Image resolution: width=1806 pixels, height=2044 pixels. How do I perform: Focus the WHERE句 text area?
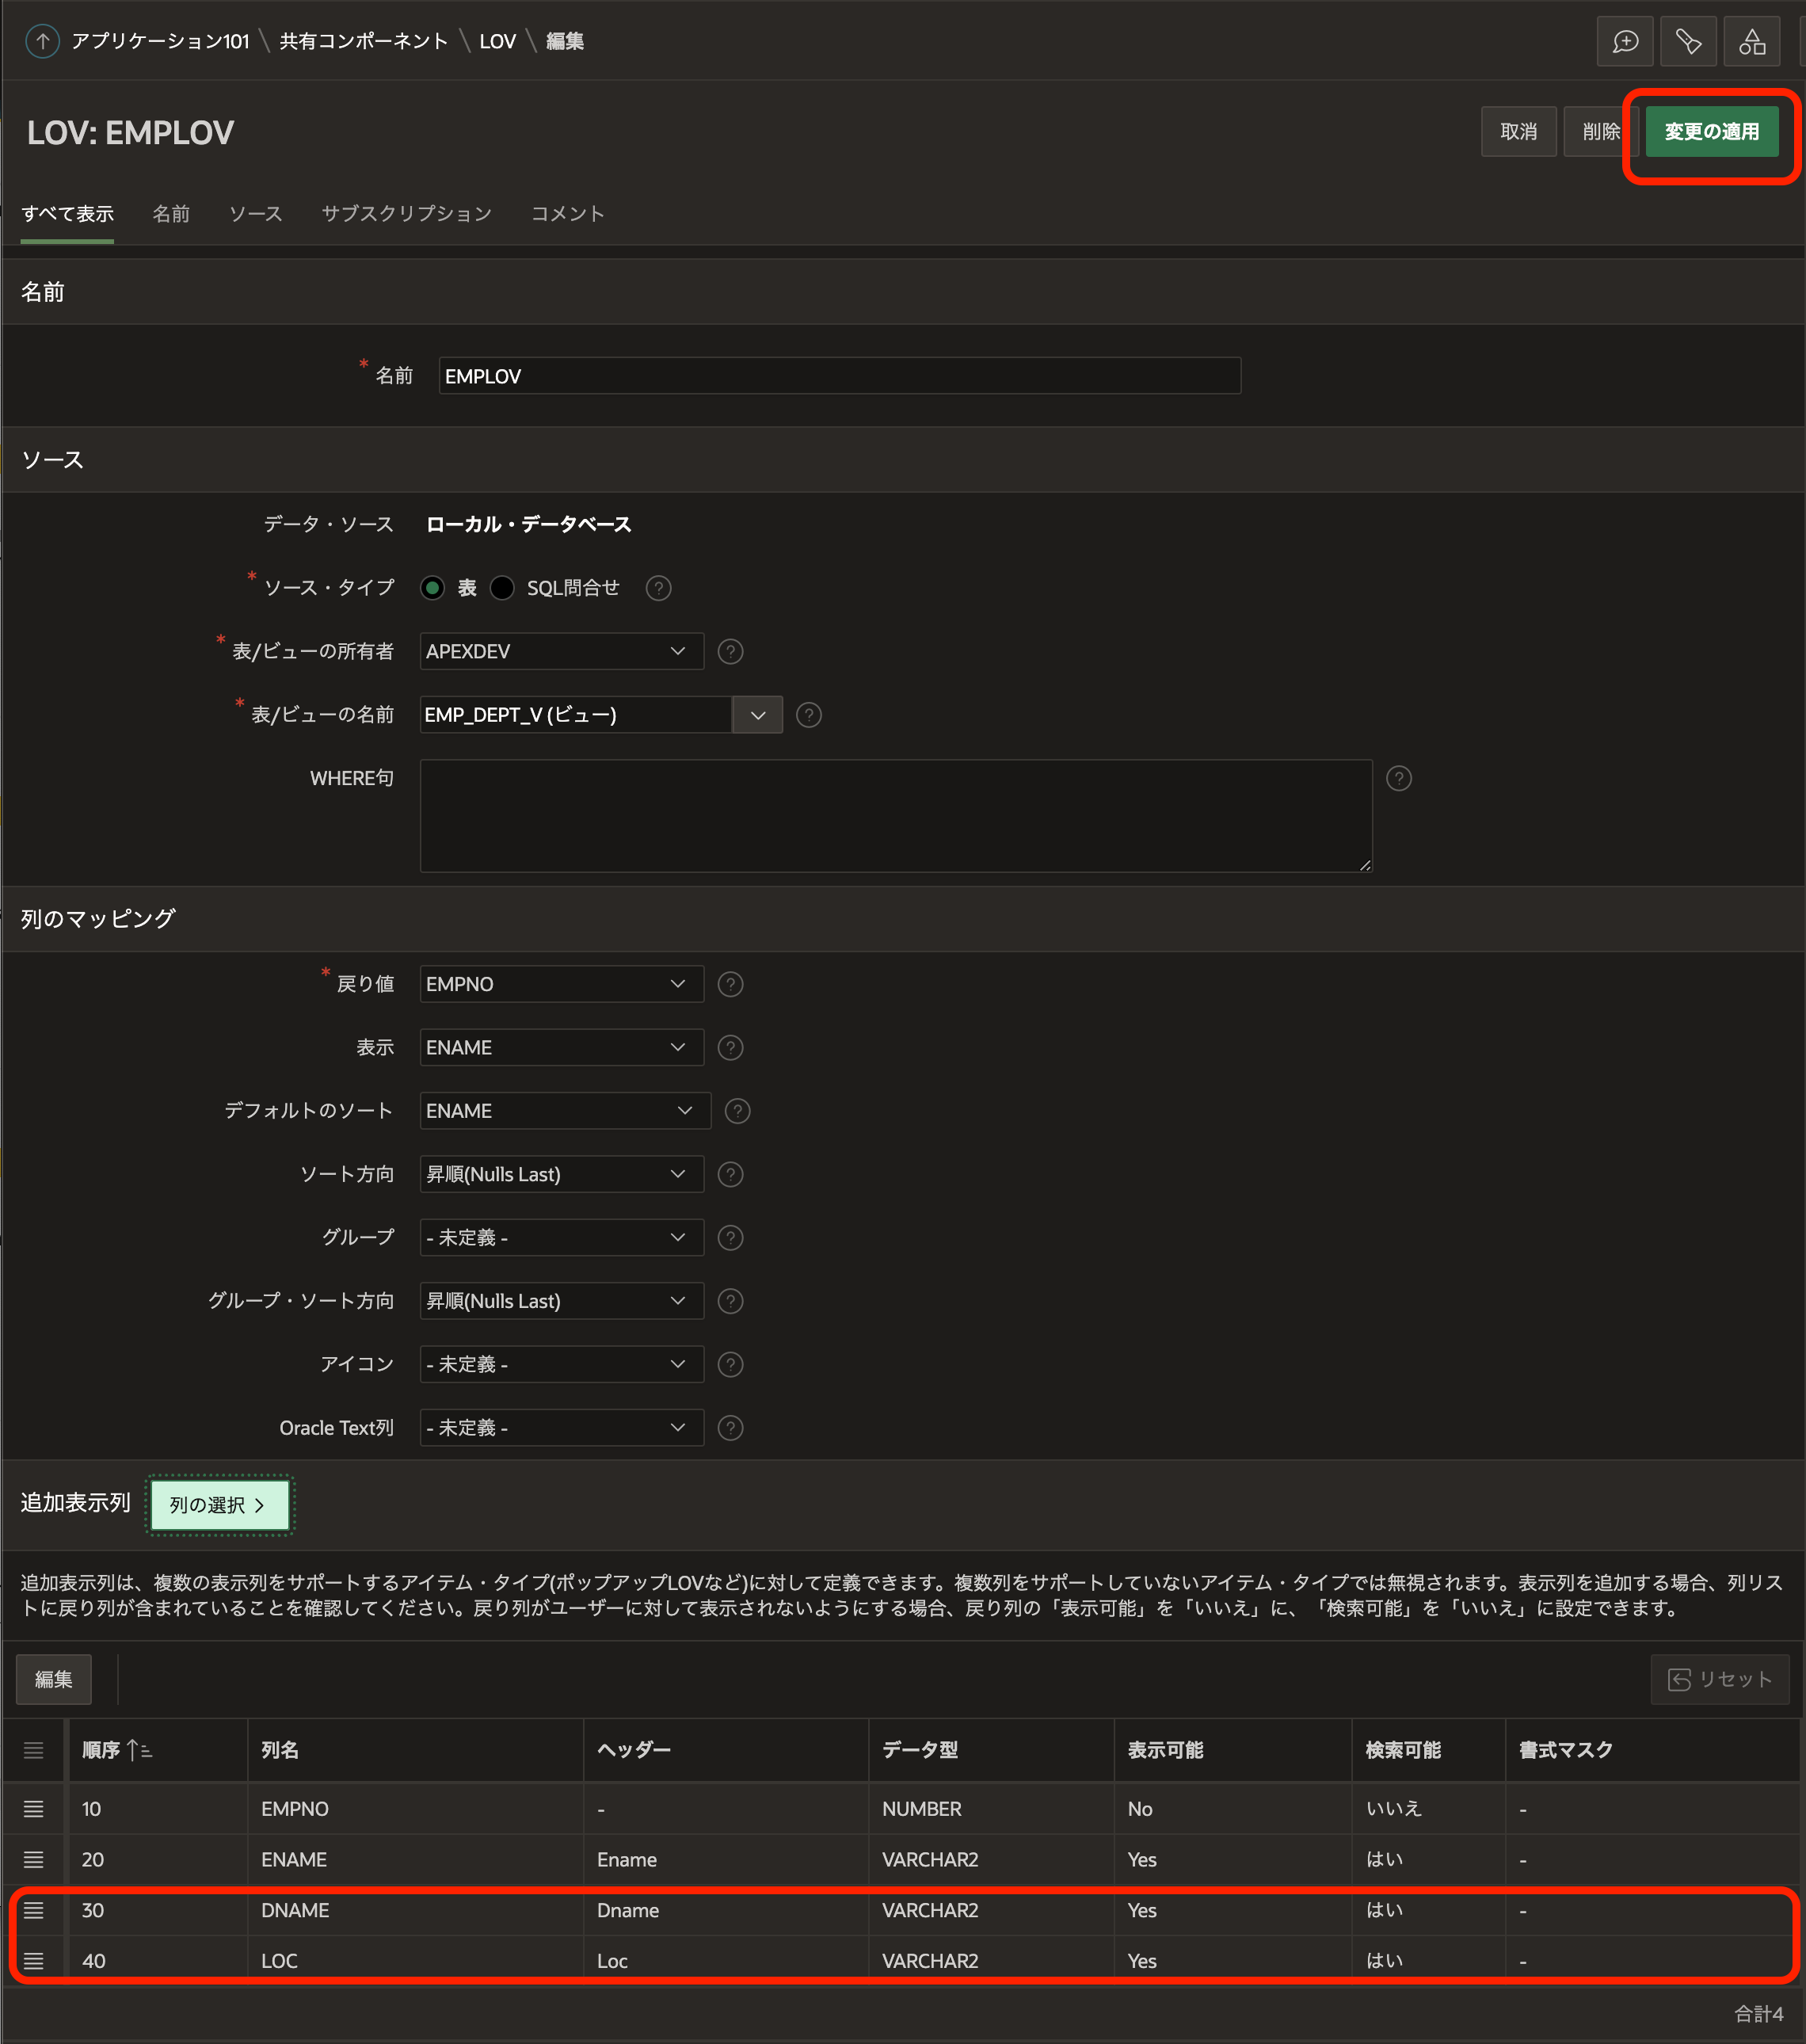896,815
